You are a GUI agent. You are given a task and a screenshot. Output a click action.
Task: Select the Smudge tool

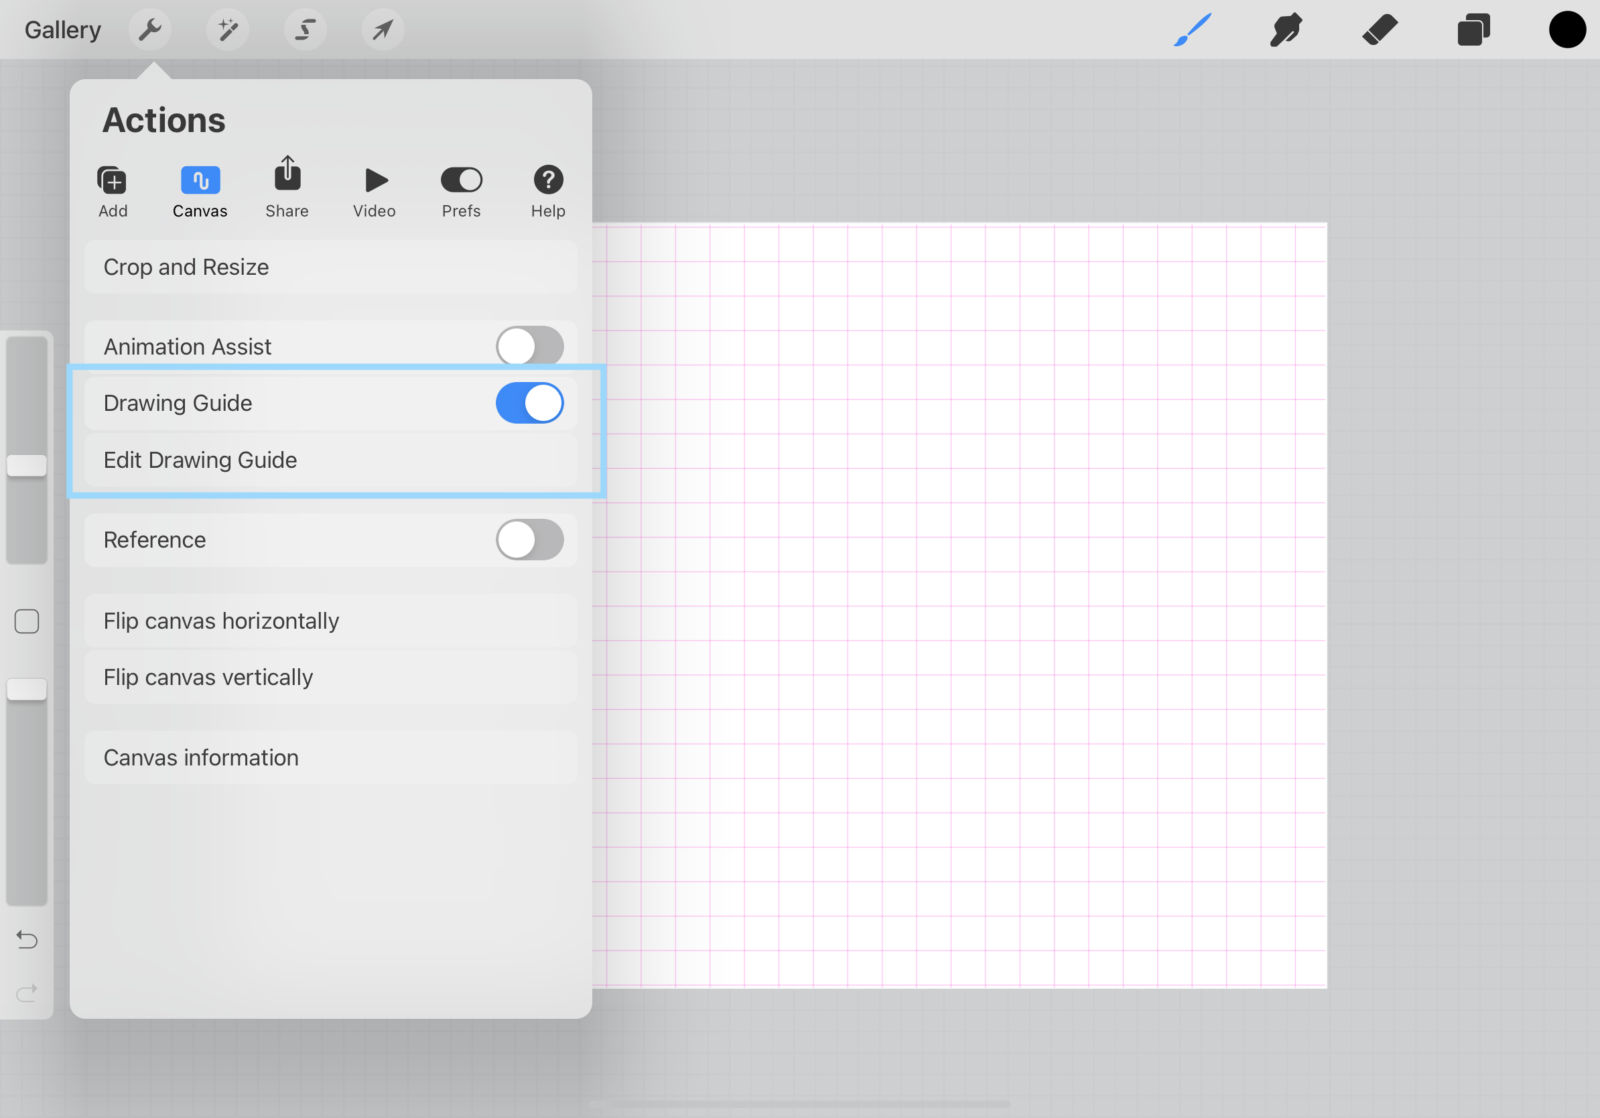[1286, 29]
